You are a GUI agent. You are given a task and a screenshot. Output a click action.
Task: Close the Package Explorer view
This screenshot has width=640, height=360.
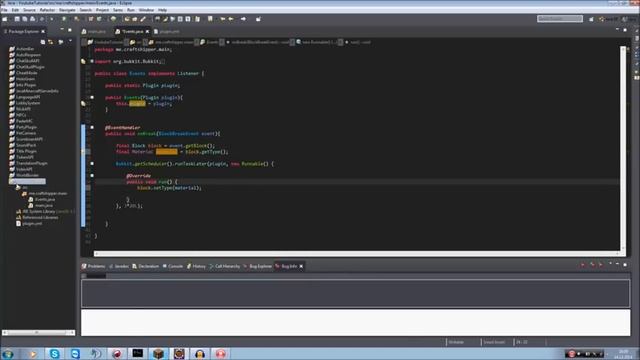point(43,31)
